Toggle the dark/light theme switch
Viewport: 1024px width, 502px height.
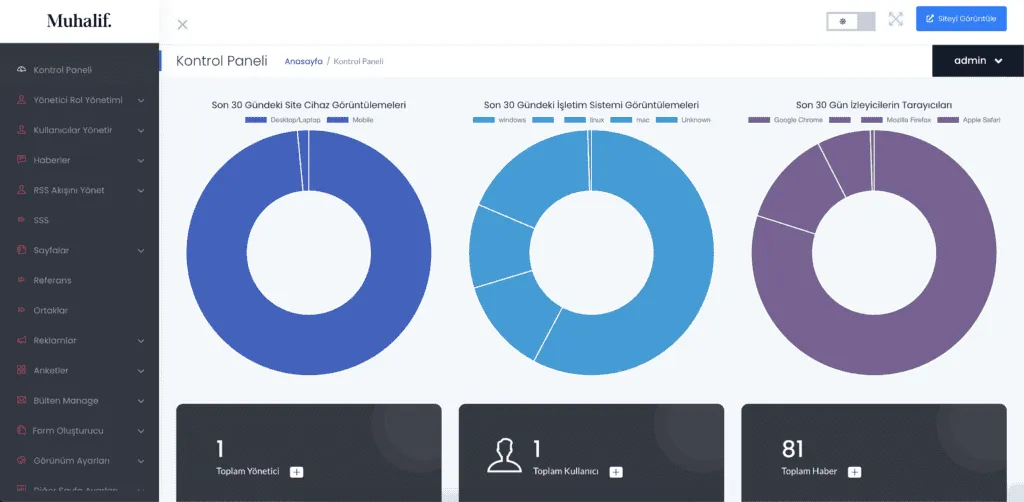pyautogui.click(x=850, y=20)
